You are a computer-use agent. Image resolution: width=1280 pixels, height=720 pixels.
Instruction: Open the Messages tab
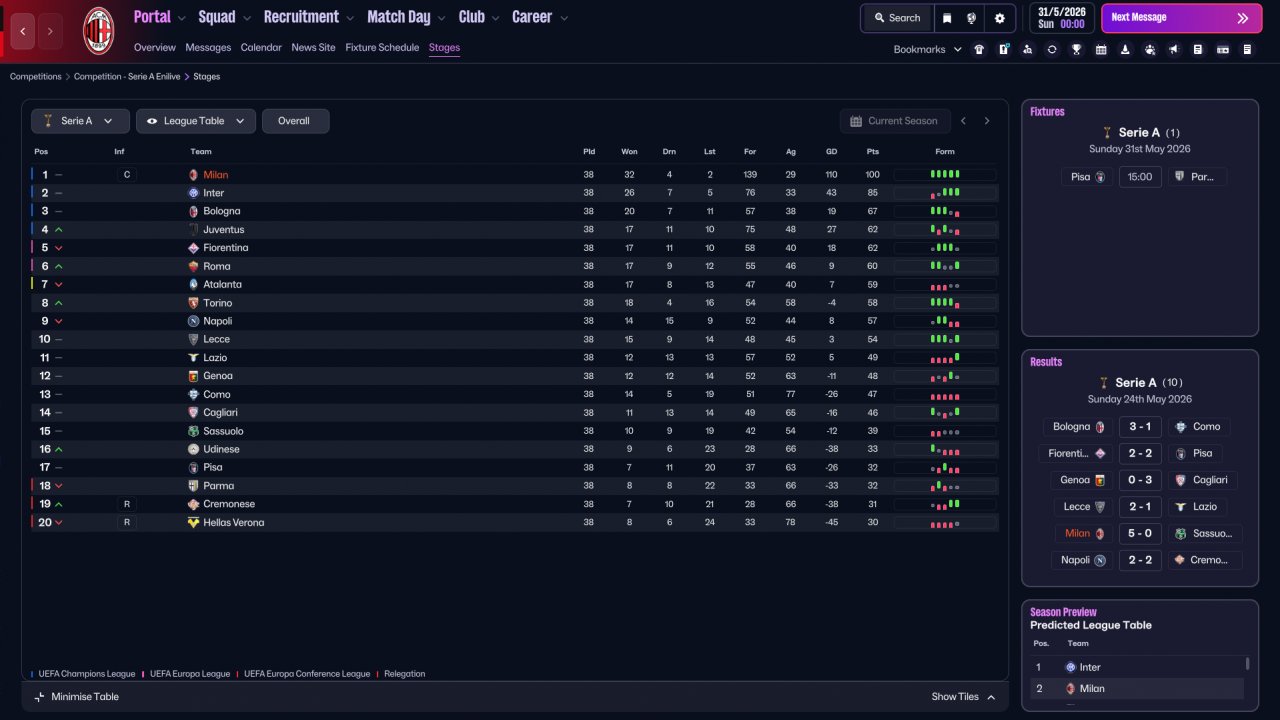click(x=208, y=47)
